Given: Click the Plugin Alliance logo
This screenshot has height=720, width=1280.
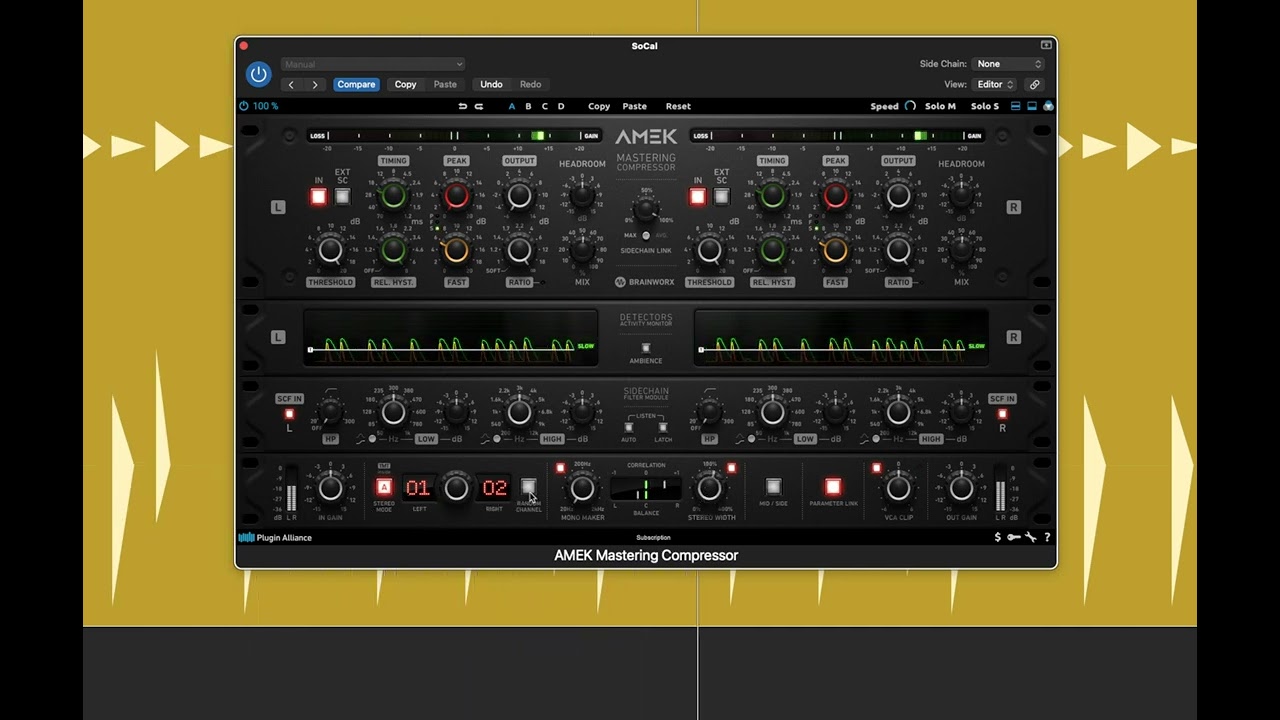Looking at the screenshot, I should click(x=275, y=538).
